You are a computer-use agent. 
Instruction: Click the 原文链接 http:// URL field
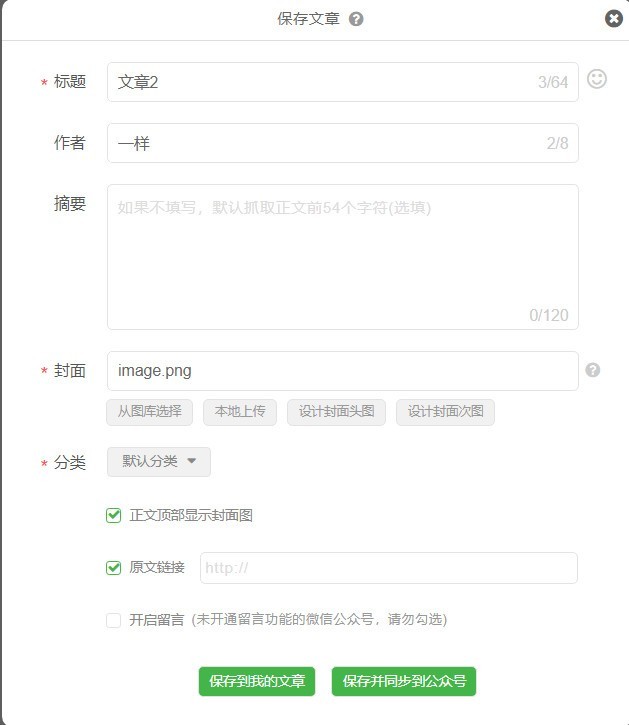(389, 568)
